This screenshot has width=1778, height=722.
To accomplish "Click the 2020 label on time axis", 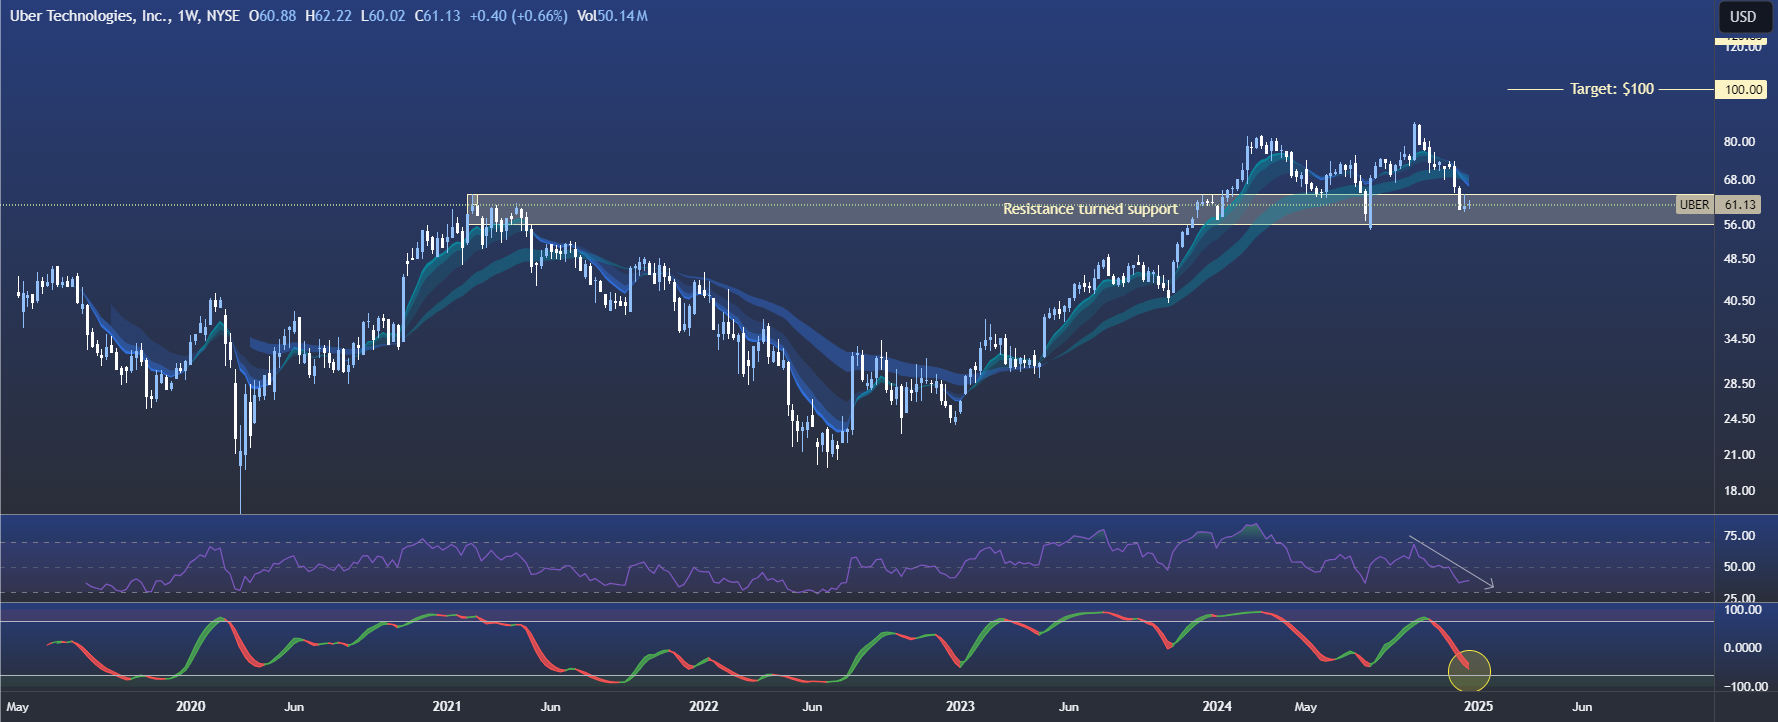I will (190, 706).
